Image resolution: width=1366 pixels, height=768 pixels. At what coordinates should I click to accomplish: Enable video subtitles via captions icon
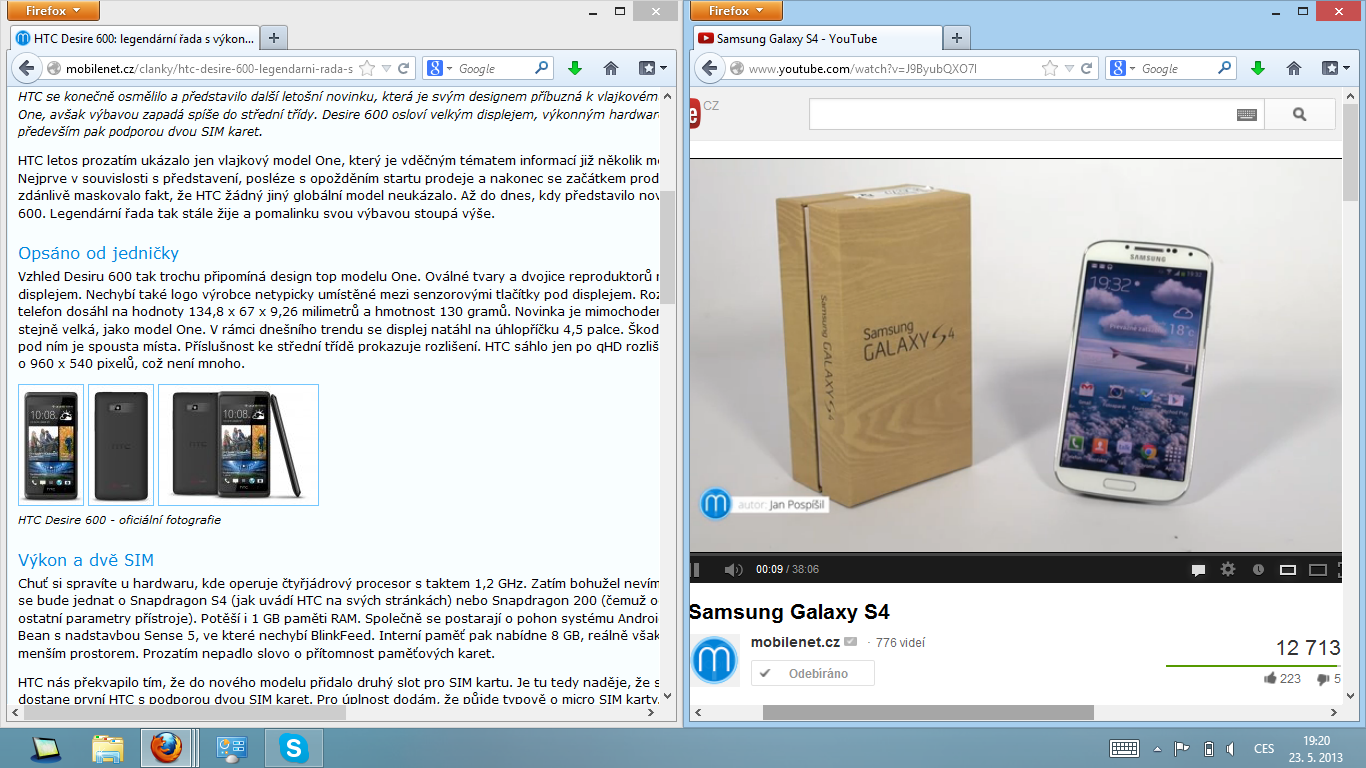[1198, 570]
